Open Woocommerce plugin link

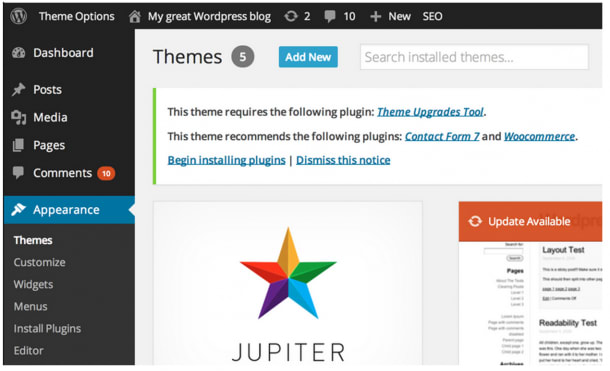point(540,136)
